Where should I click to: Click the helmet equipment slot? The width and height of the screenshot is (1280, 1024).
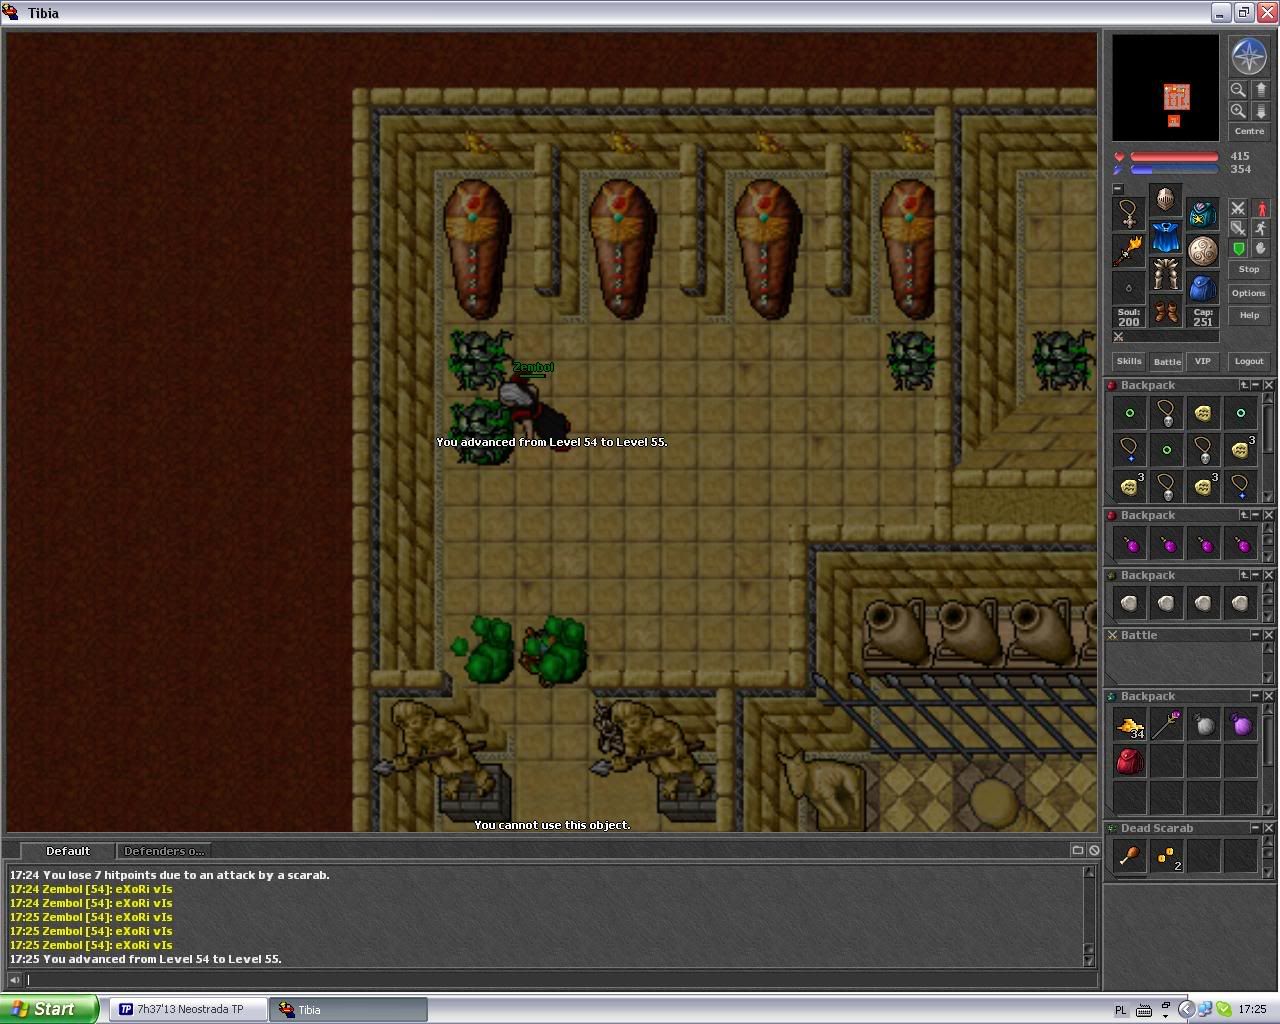(1165, 200)
